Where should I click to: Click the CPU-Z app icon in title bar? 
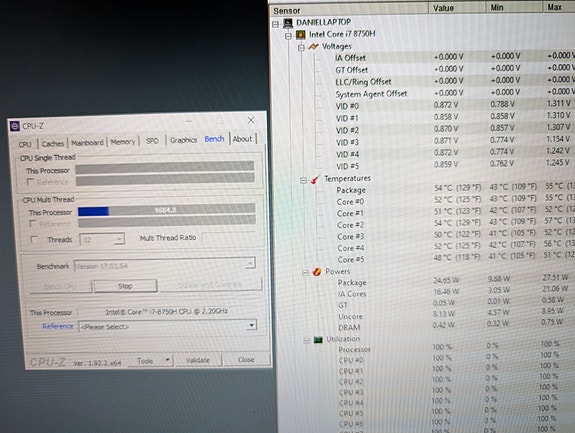click(15, 126)
